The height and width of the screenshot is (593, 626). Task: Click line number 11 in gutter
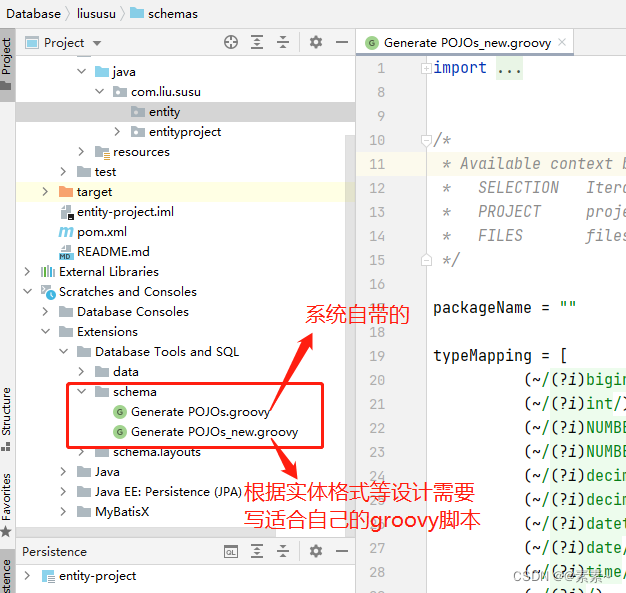[x=376, y=164]
